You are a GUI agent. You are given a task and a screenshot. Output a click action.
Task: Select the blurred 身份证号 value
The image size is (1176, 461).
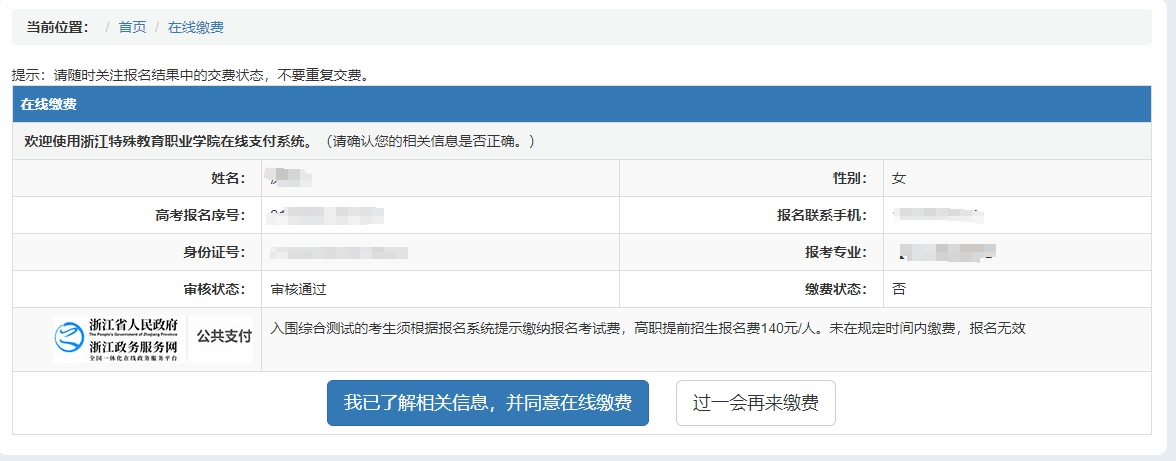pyautogui.click(x=339, y=252)
